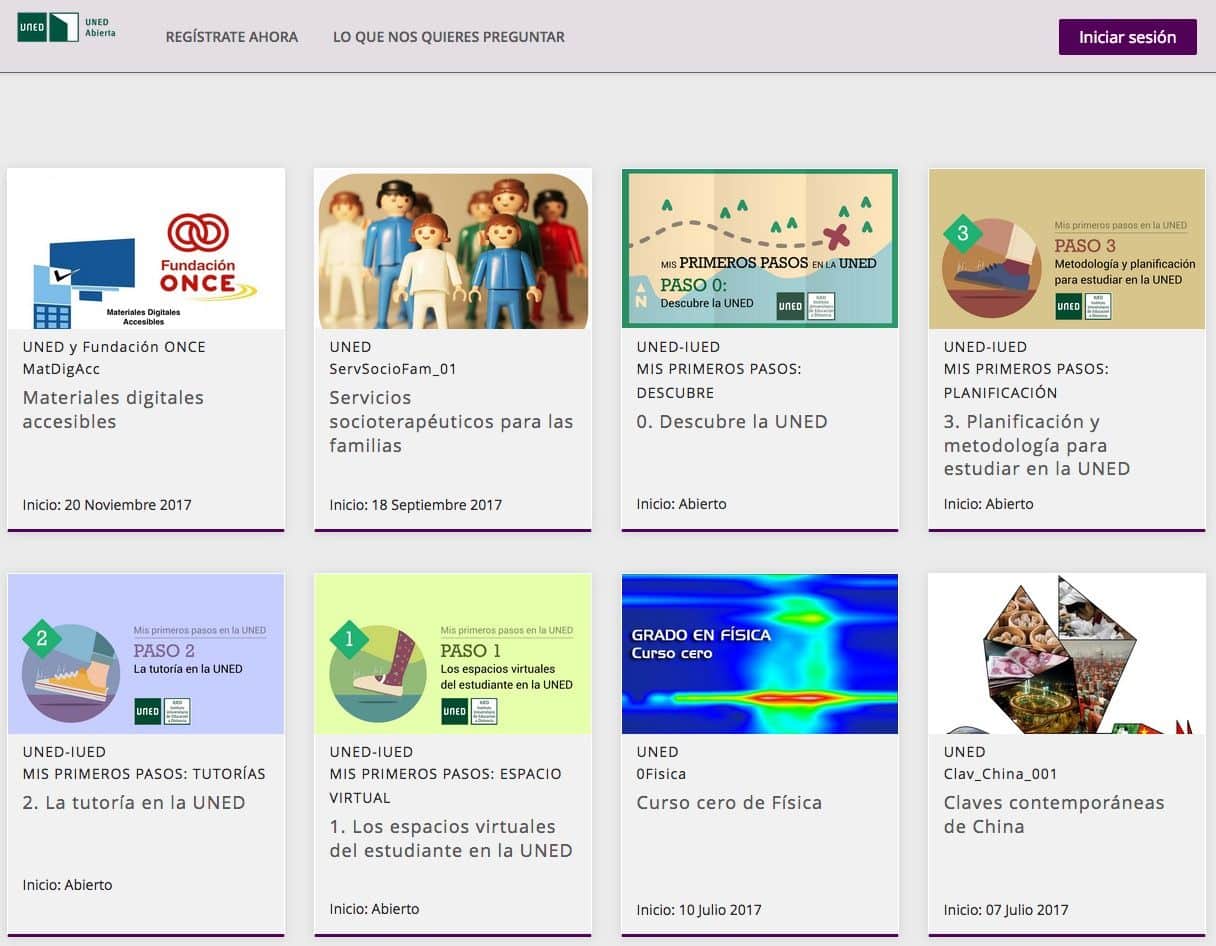Viewport: 1216px width, 946px height.
Task: Open the Materiales digitales accesibles course title
Action: [x=113, y=410]
